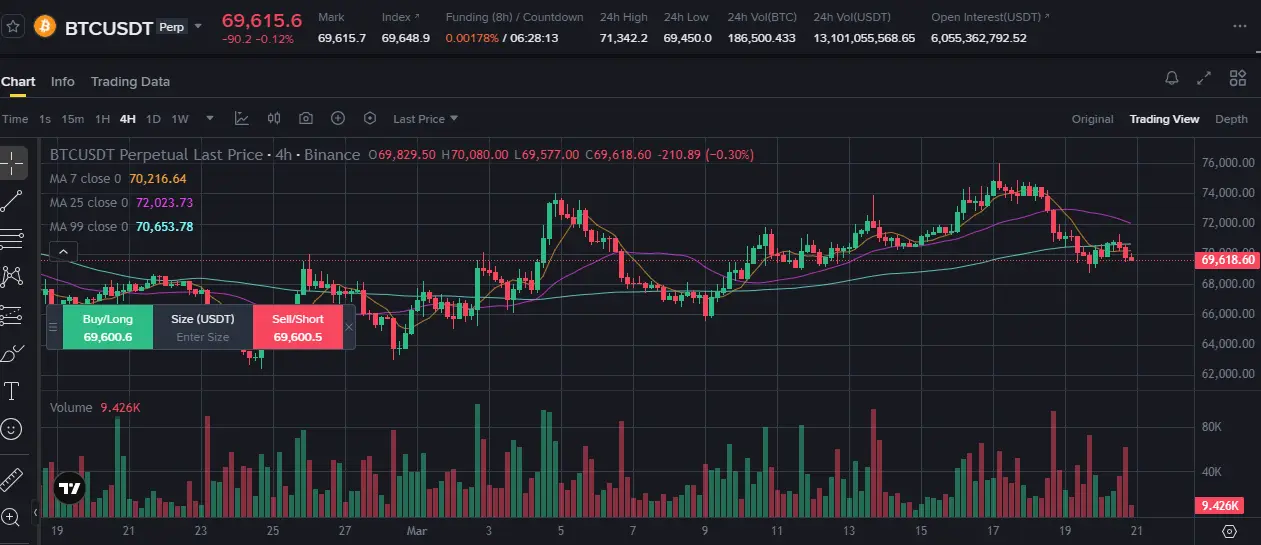Select the brush drawing tool
Image resolution: width=1261 pixels, height=545 pixels.
coord(13,353)
